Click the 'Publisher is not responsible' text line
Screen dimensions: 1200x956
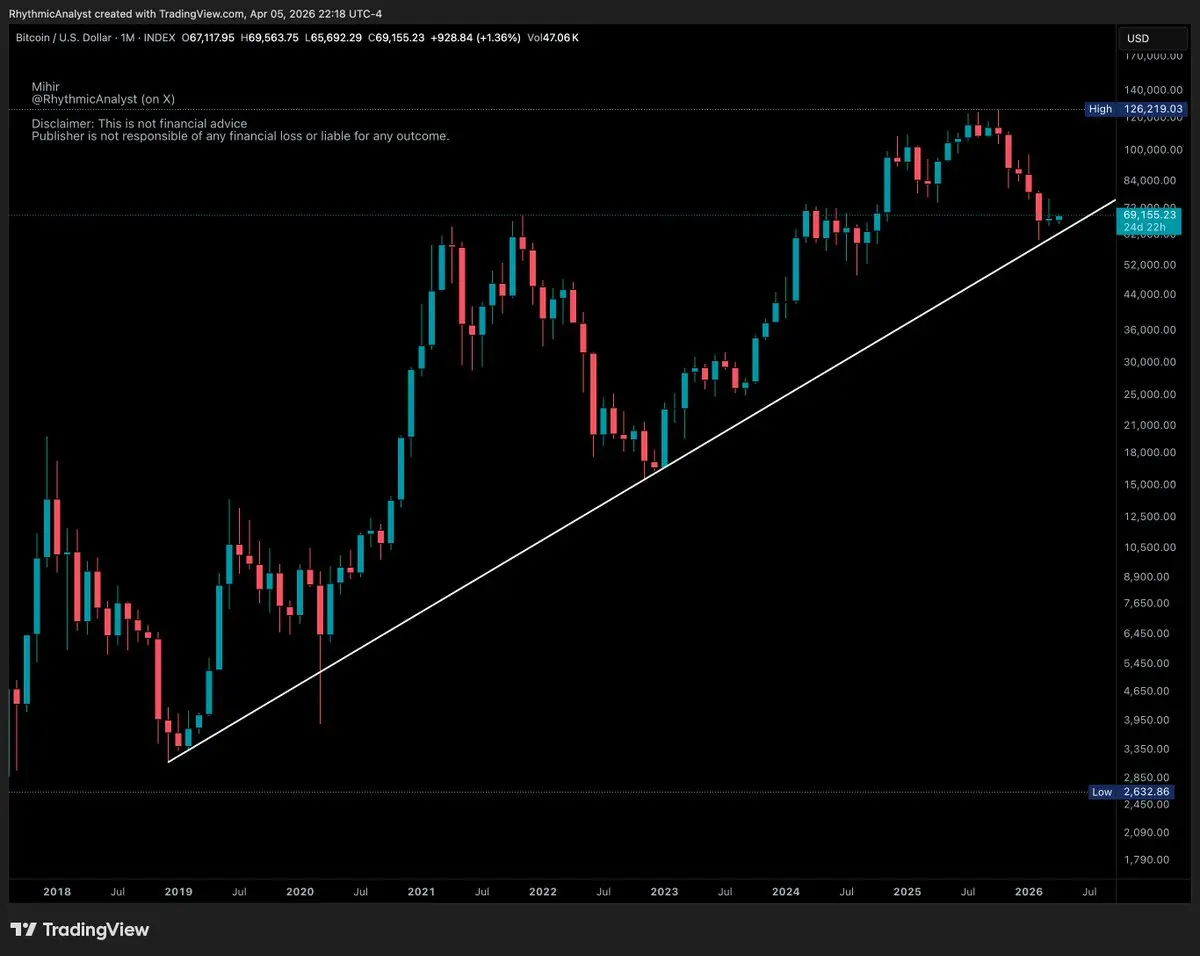tap(240, 136)
